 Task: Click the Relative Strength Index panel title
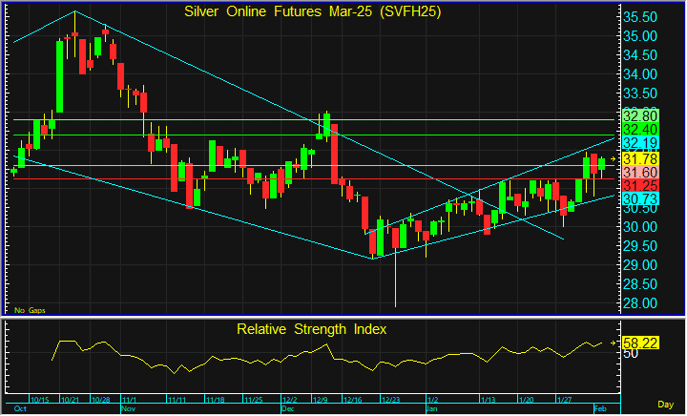tap(312, 329)
